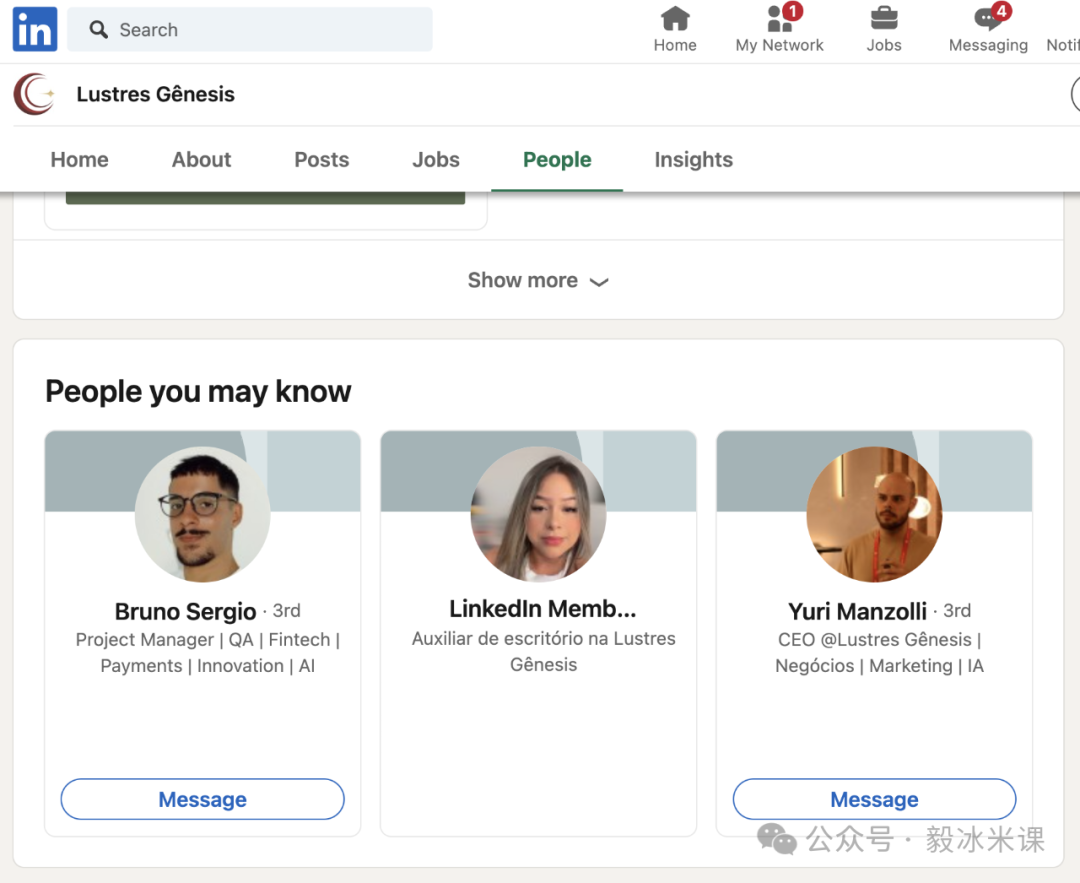This screenshot has width=1080, height=883.
Task: Click the dark green bar above Show more
Action: pos(265,198)
